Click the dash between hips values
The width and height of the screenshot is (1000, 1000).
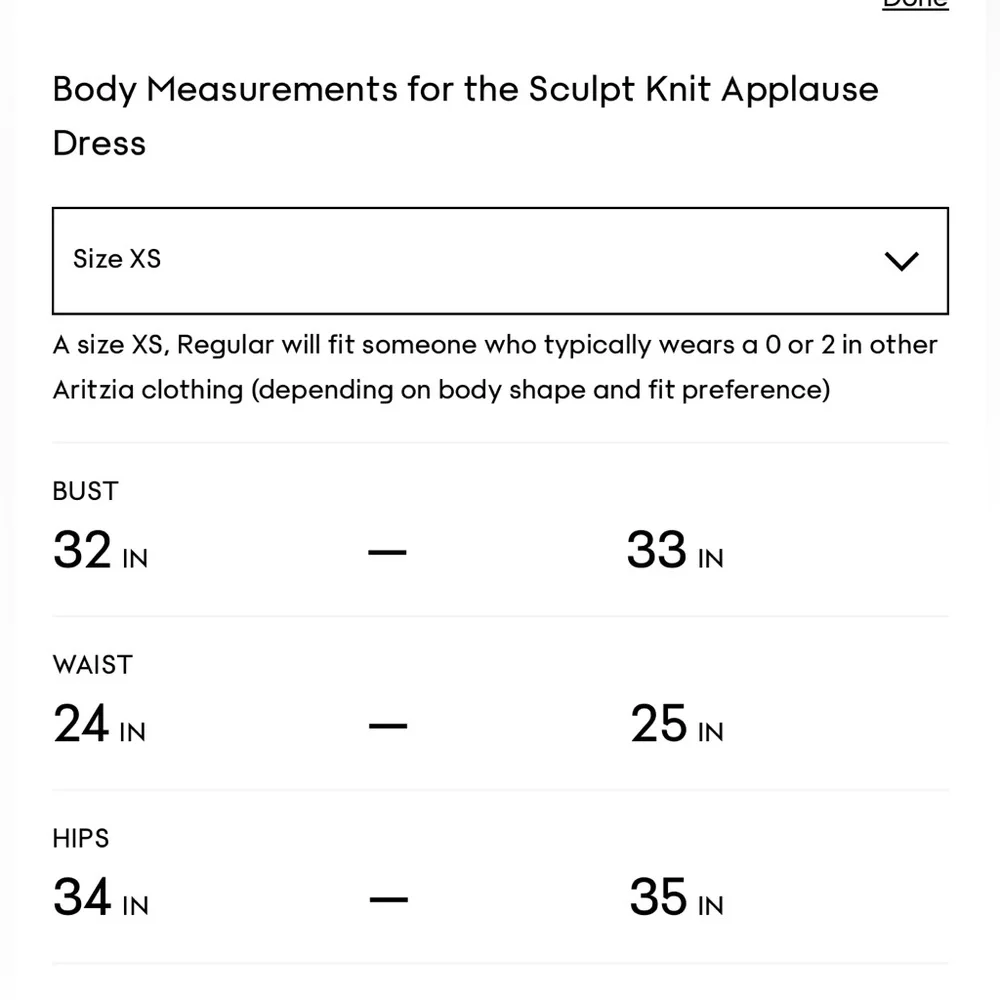pyautogui.click(x=387, y=898)
